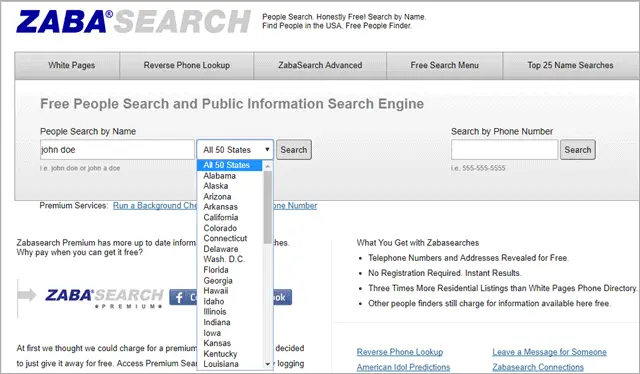The height and width of the screenshot is (374, 640).
Task: Open the White Pages tab
Action: [71, 65]
